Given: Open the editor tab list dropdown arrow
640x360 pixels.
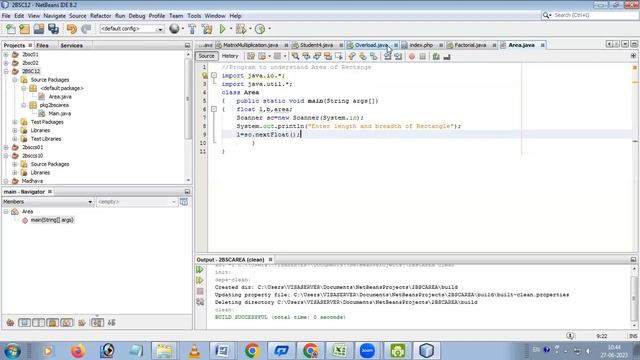Looking at the screenshot, I should [x=625, y=44].
